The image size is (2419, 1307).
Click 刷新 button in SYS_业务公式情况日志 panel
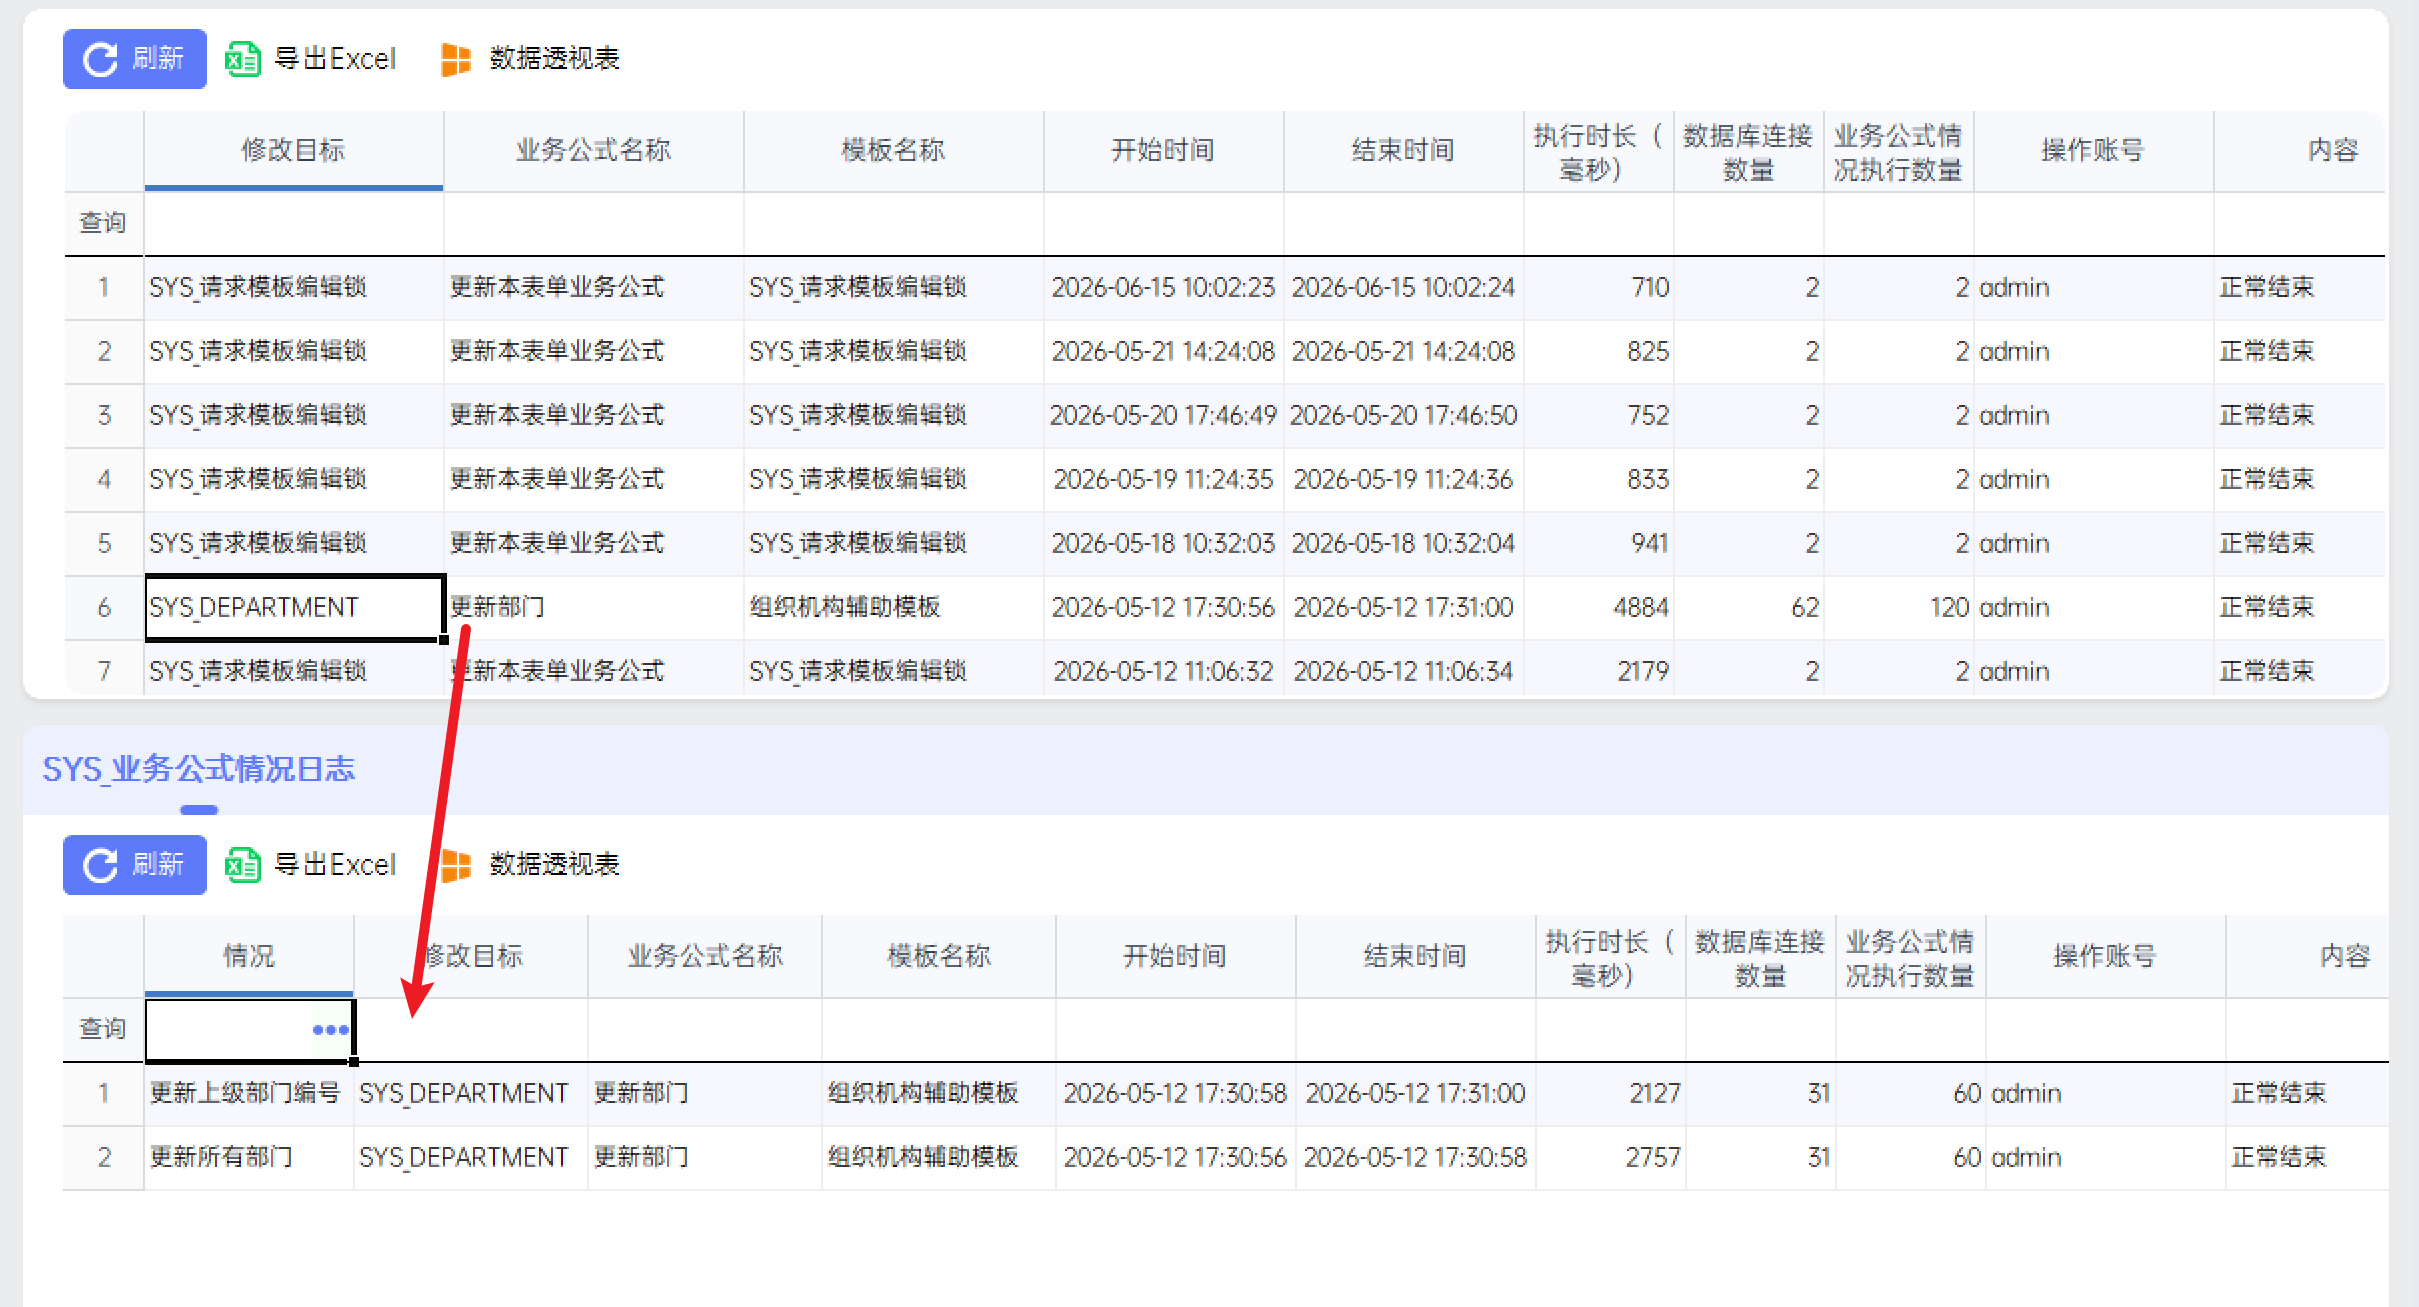coord(135,865)
